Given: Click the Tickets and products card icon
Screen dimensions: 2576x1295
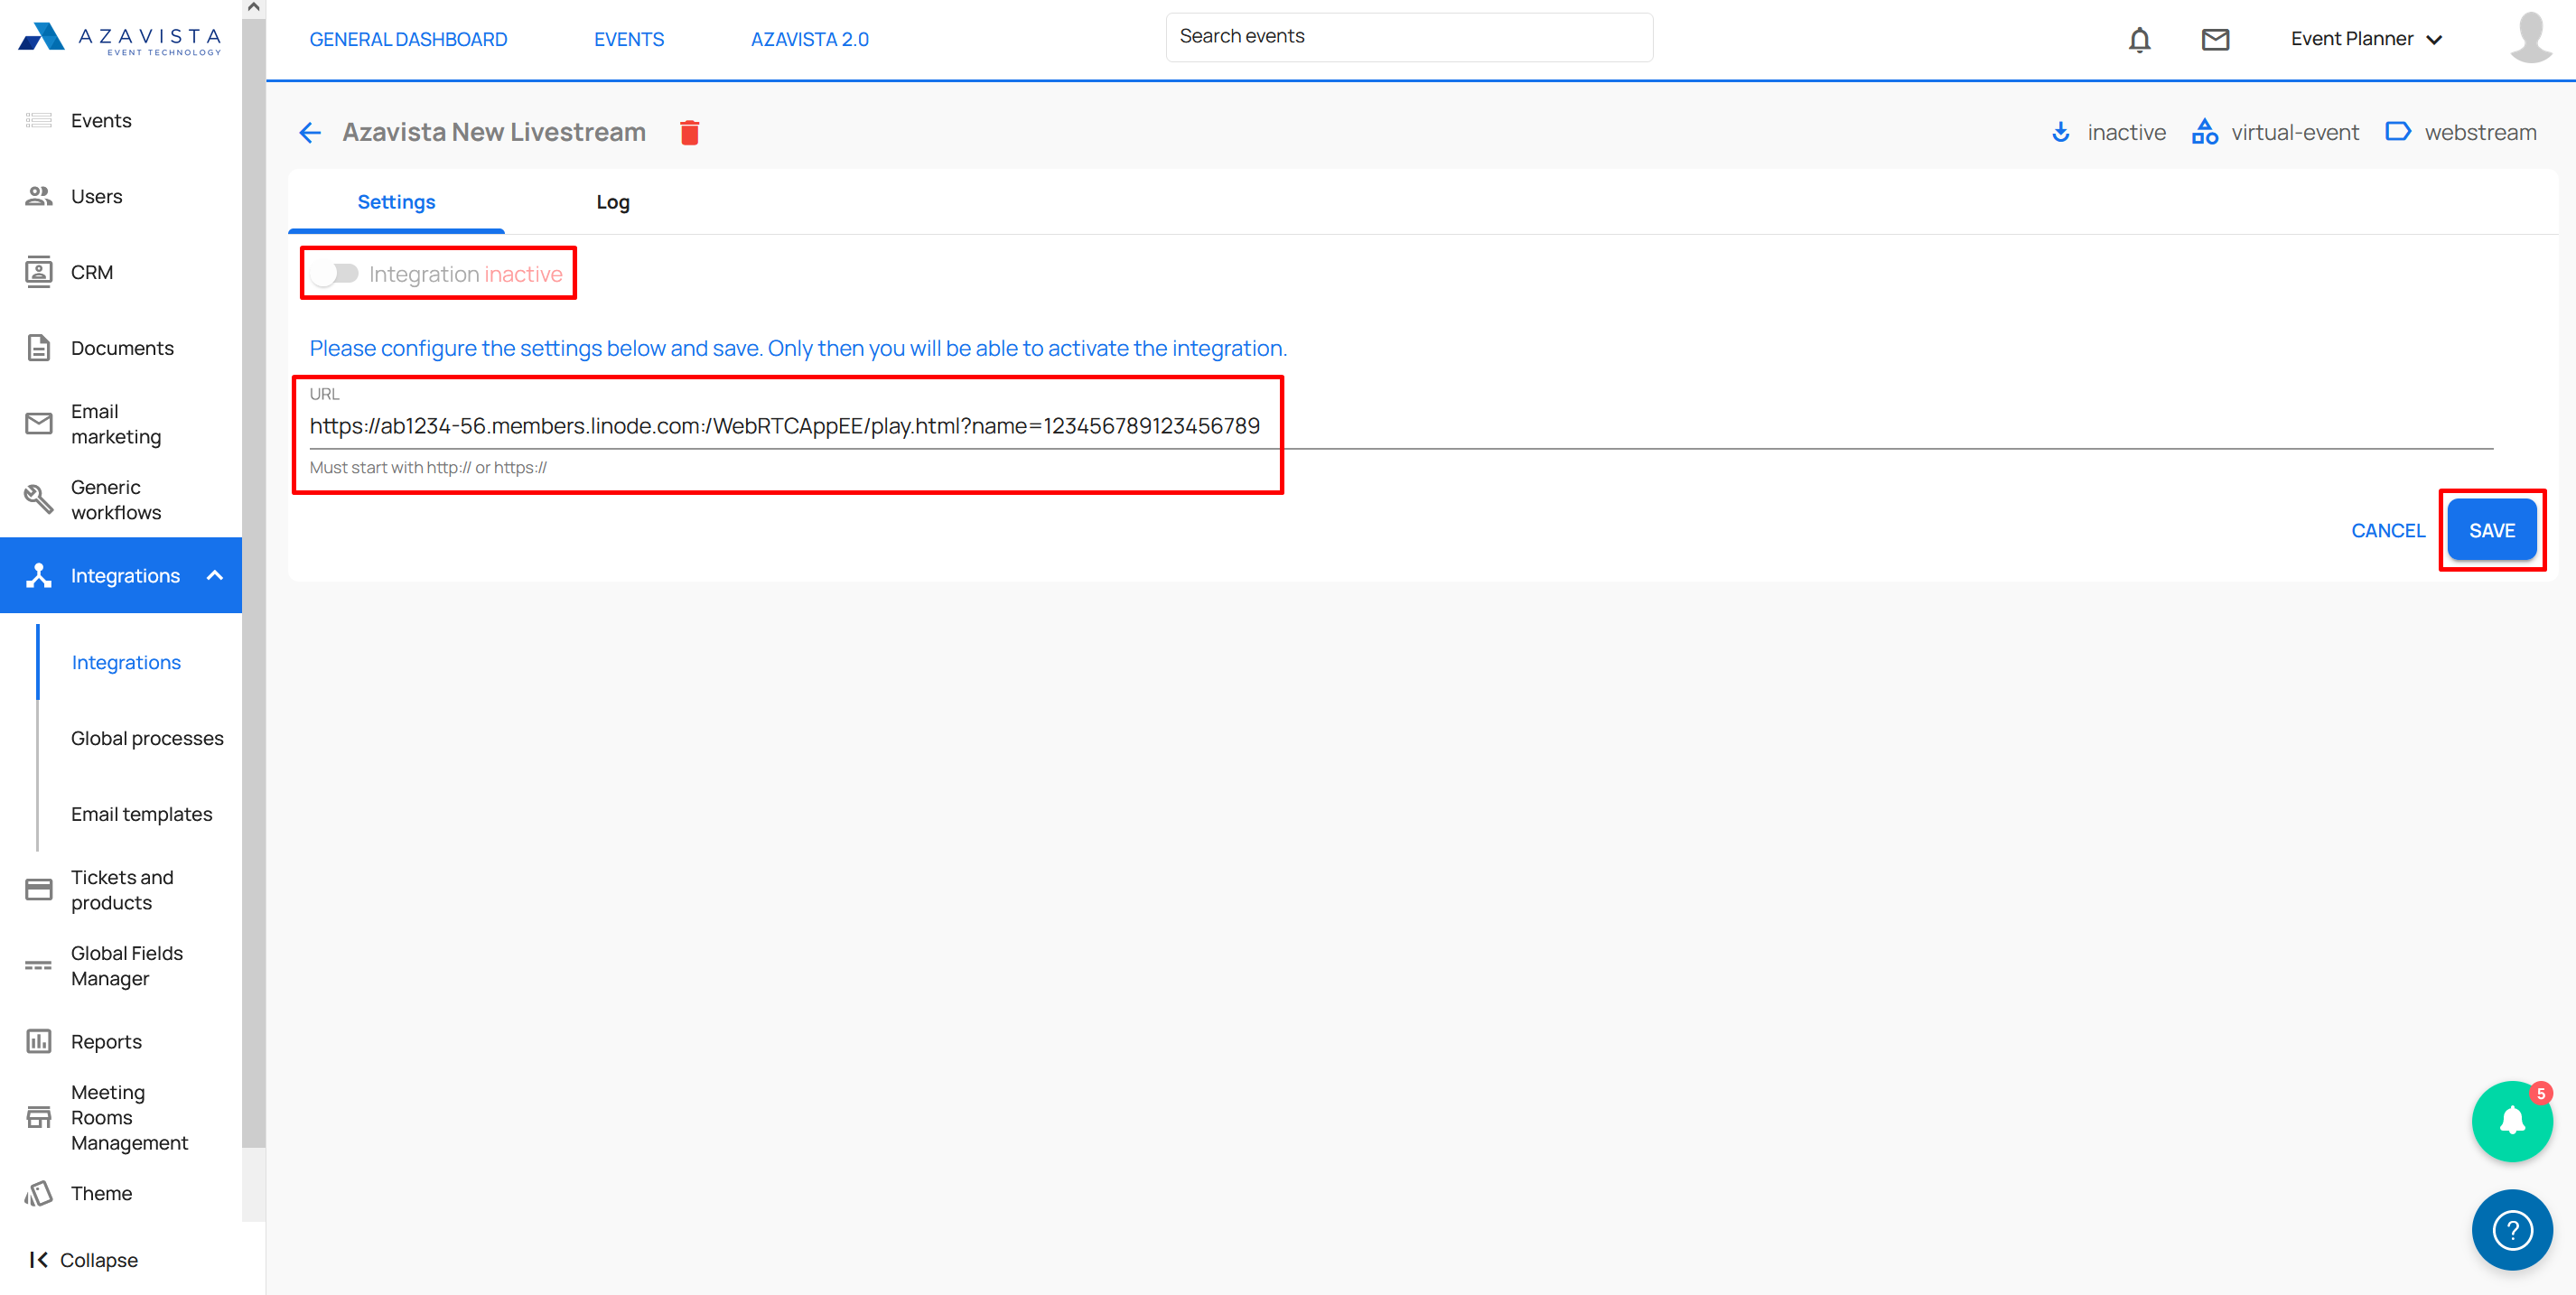Looking at the screenshot, I should point(38,889).
